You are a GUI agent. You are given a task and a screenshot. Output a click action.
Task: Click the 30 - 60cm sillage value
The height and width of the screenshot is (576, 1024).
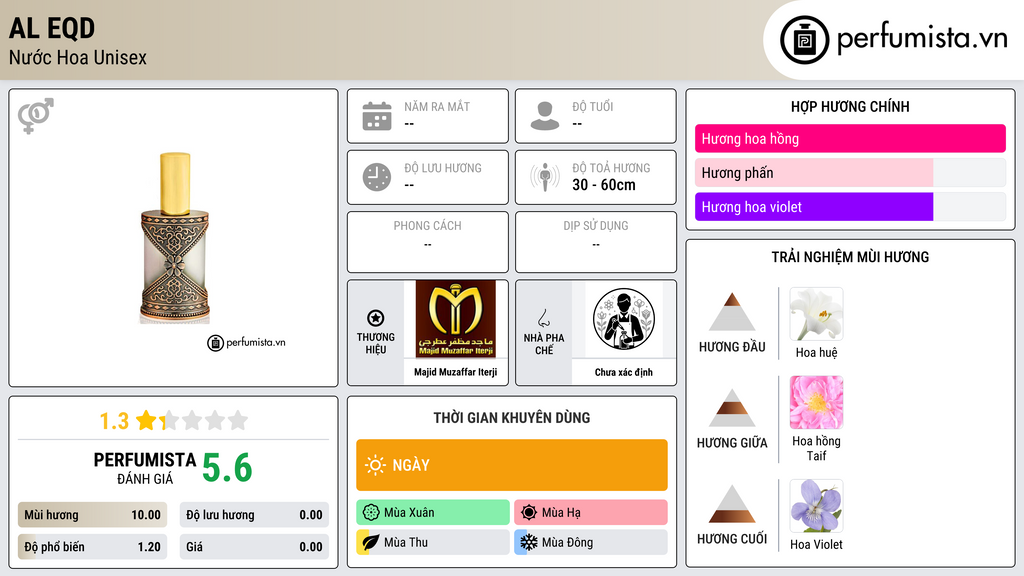click(x=604, y=185)
